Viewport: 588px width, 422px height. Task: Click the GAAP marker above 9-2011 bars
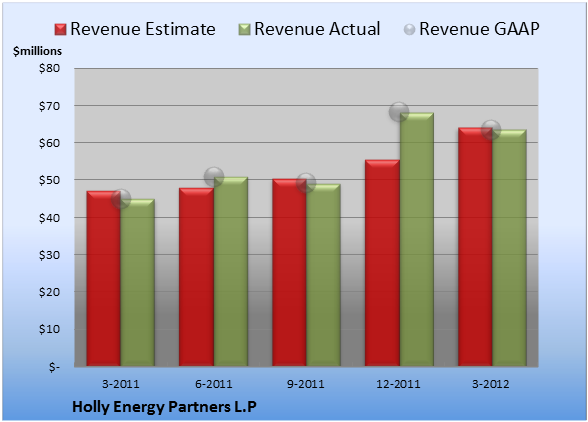(306, 183)
